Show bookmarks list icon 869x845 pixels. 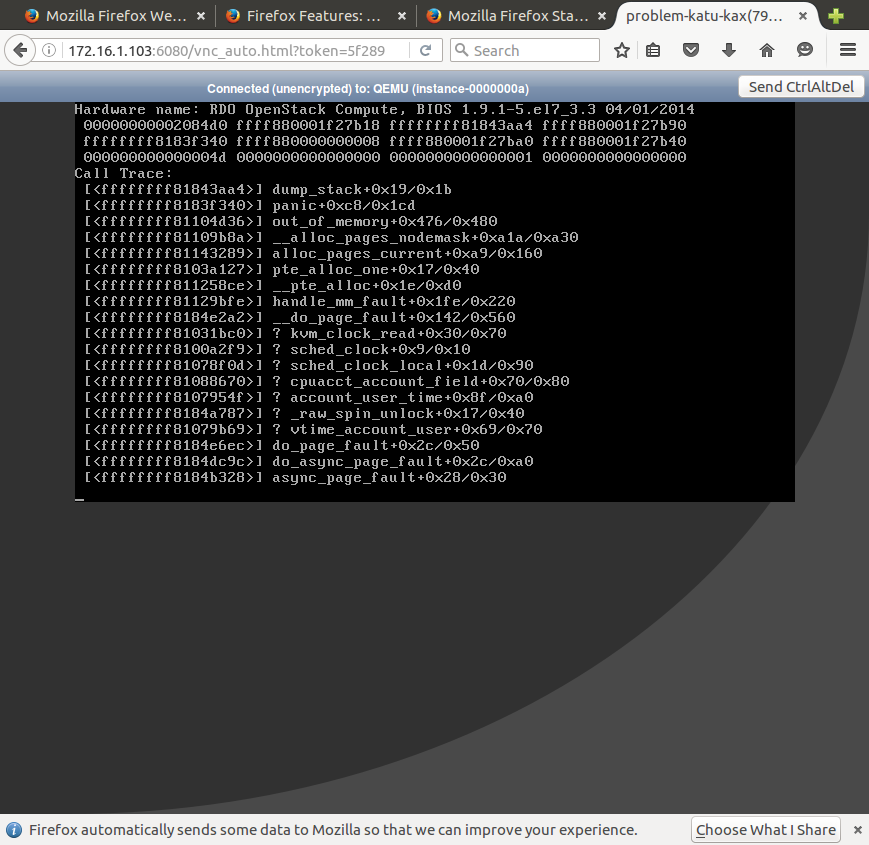653,50
